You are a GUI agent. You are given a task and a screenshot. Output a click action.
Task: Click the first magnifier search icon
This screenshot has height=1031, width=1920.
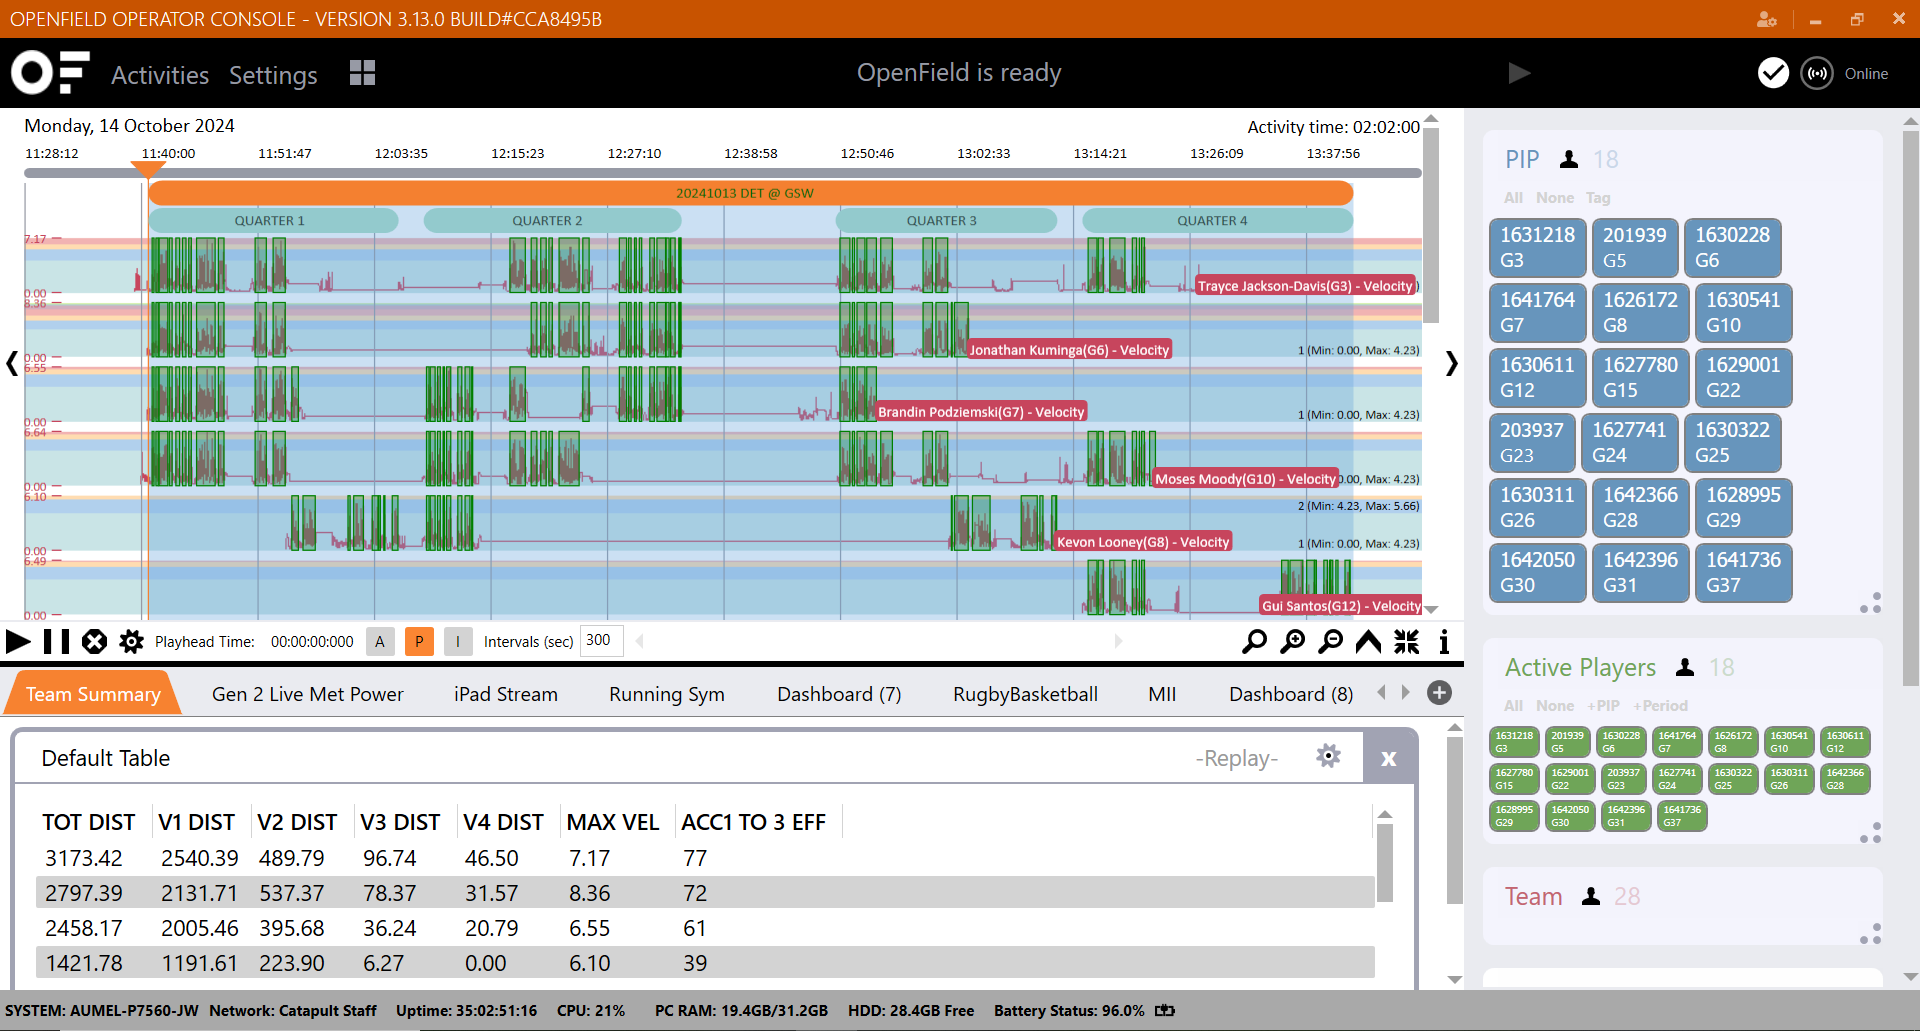tap(1254, 641)
